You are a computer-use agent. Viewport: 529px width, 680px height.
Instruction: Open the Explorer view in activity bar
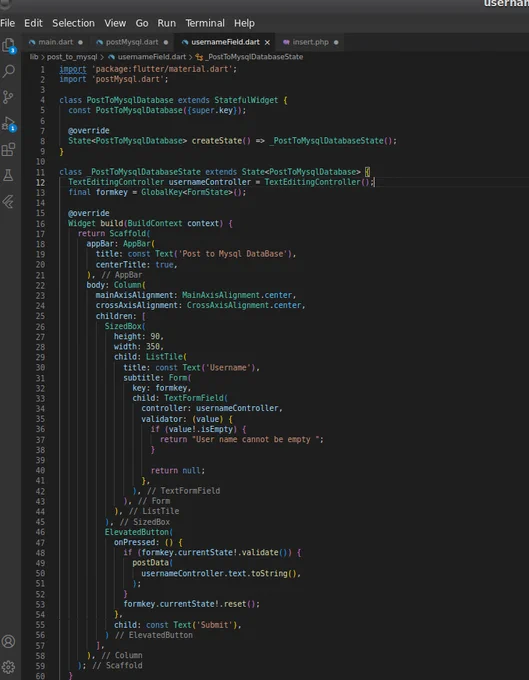pyautogui.click(x=9, y=45)
